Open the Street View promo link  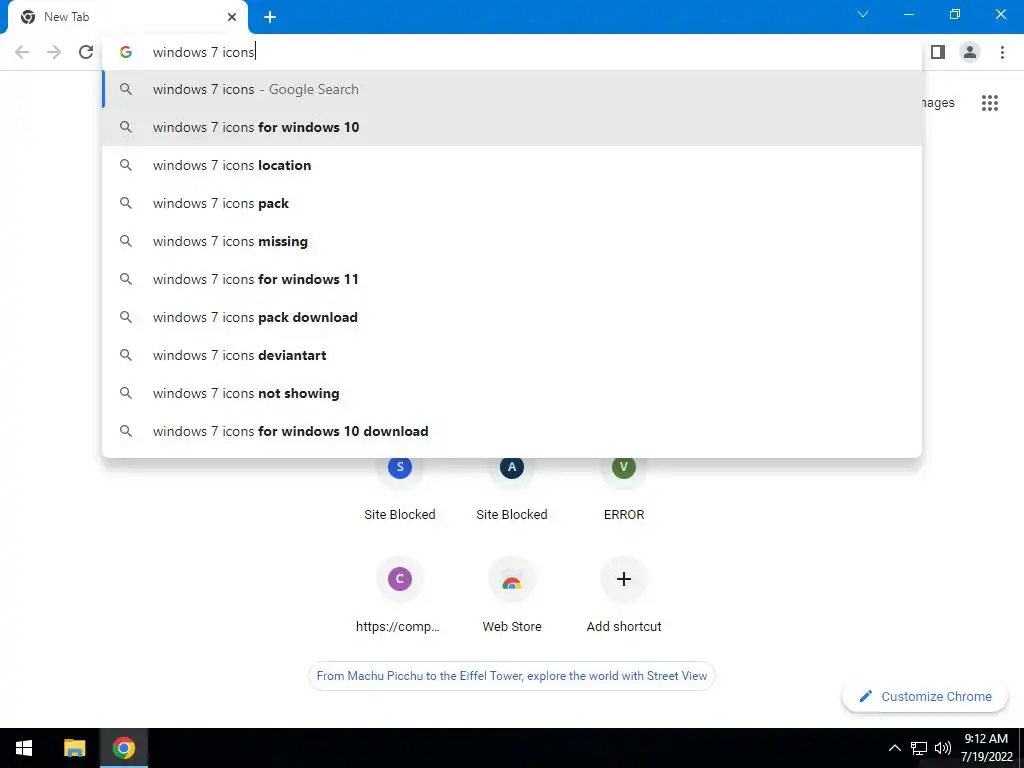512,676
